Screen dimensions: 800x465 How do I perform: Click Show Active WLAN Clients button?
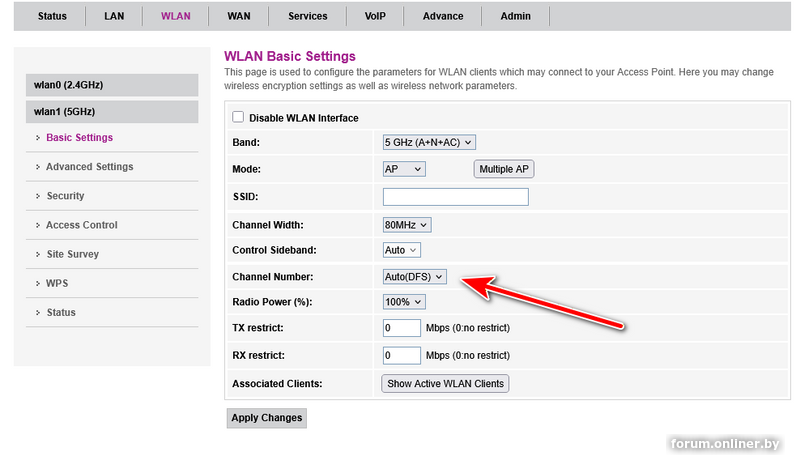[445, 384]
